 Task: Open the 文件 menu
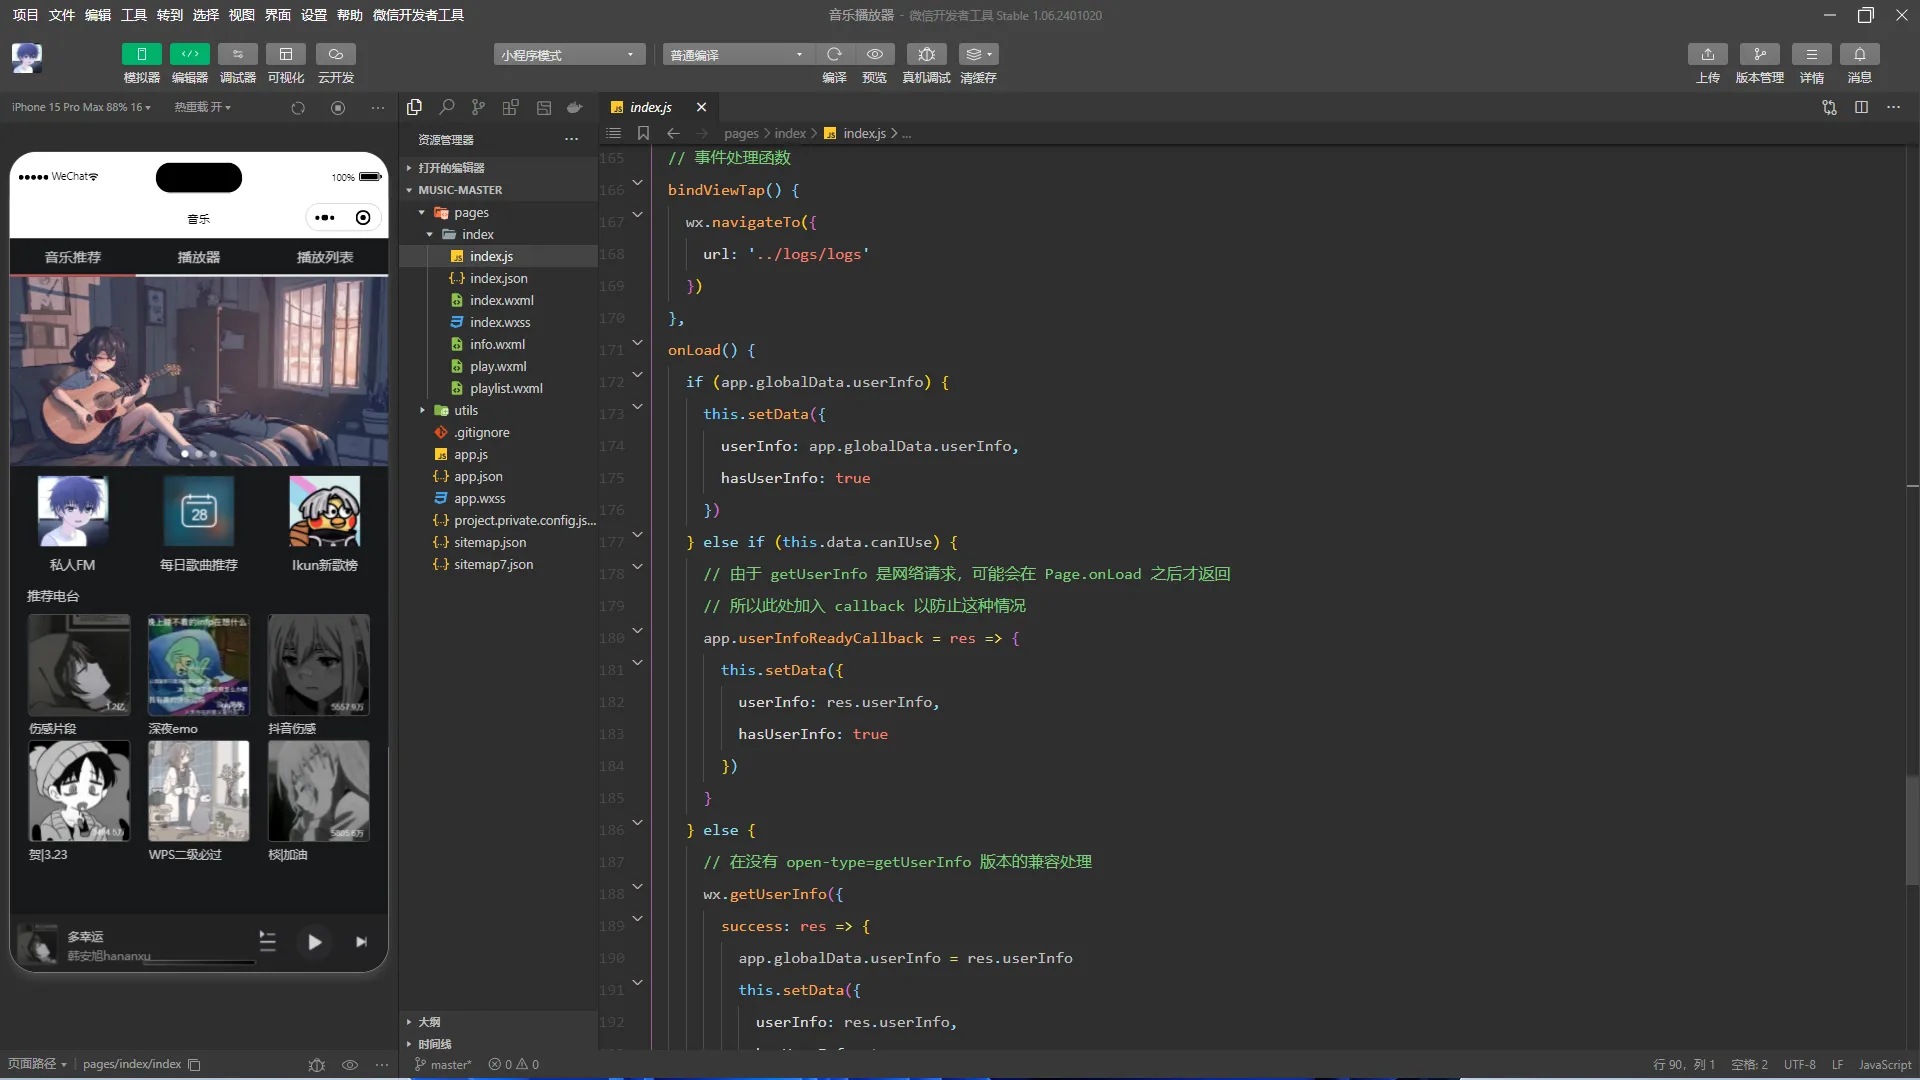(x=62, y=15)
